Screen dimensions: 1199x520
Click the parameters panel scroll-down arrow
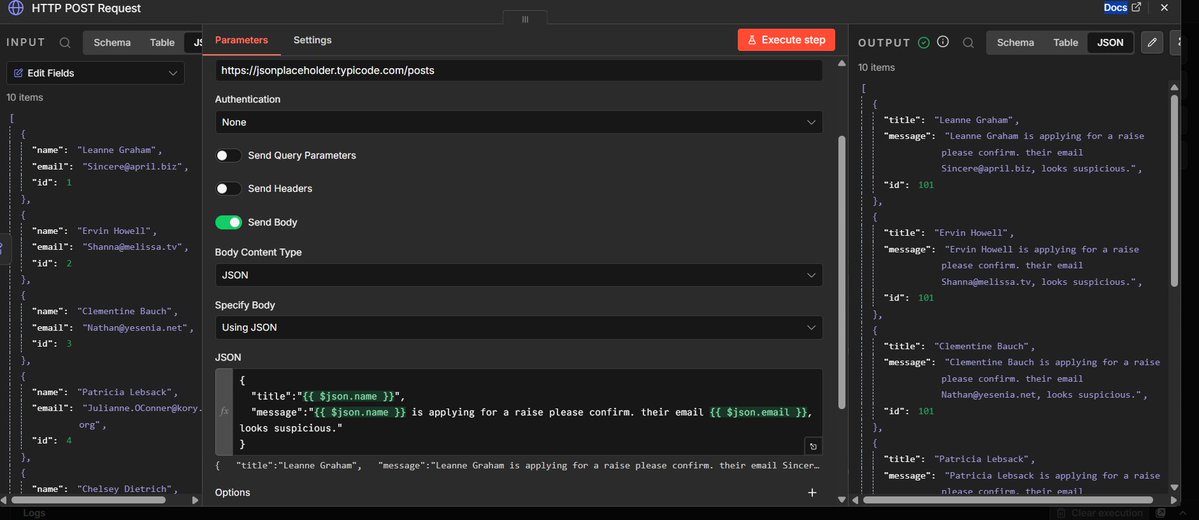842,500
